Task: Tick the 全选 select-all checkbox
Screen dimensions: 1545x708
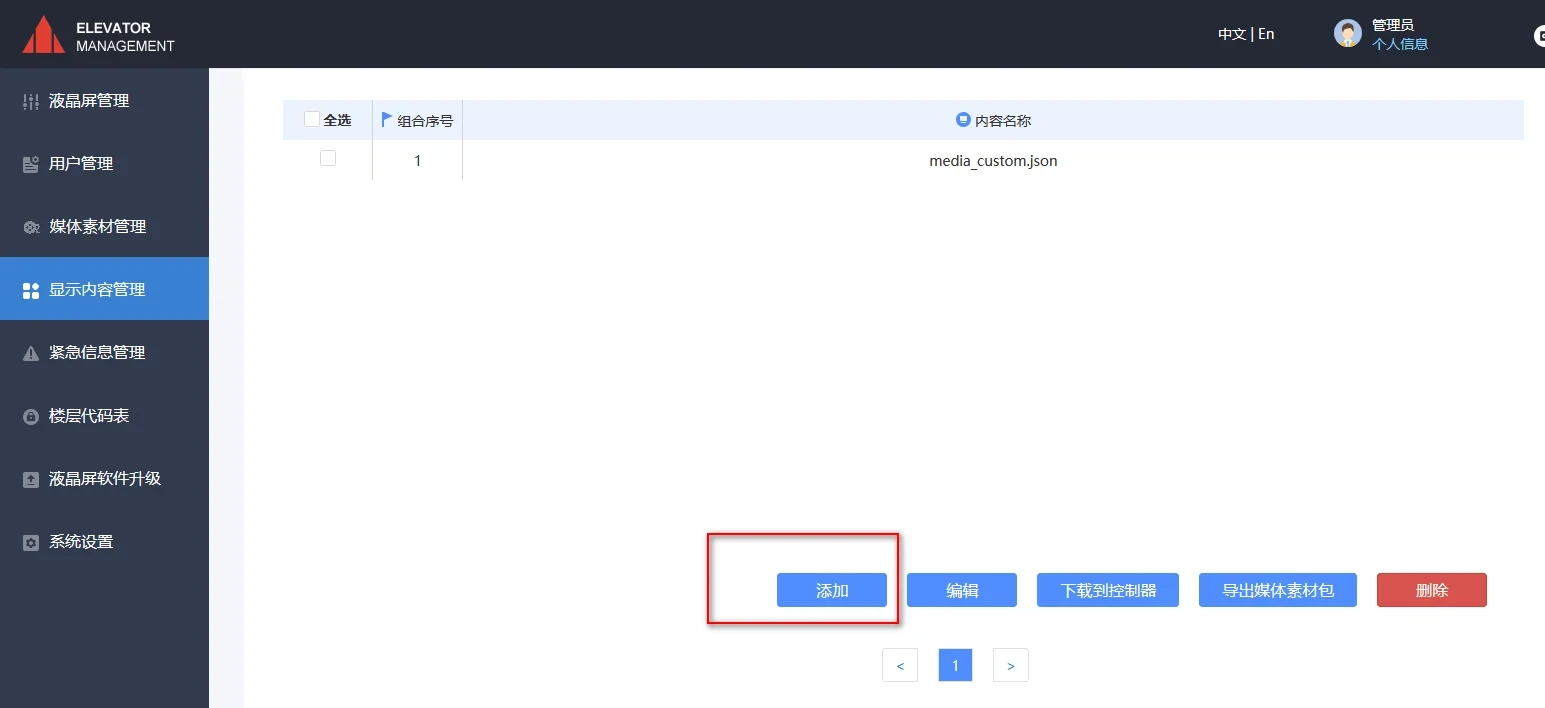Action: click(312, 120)
